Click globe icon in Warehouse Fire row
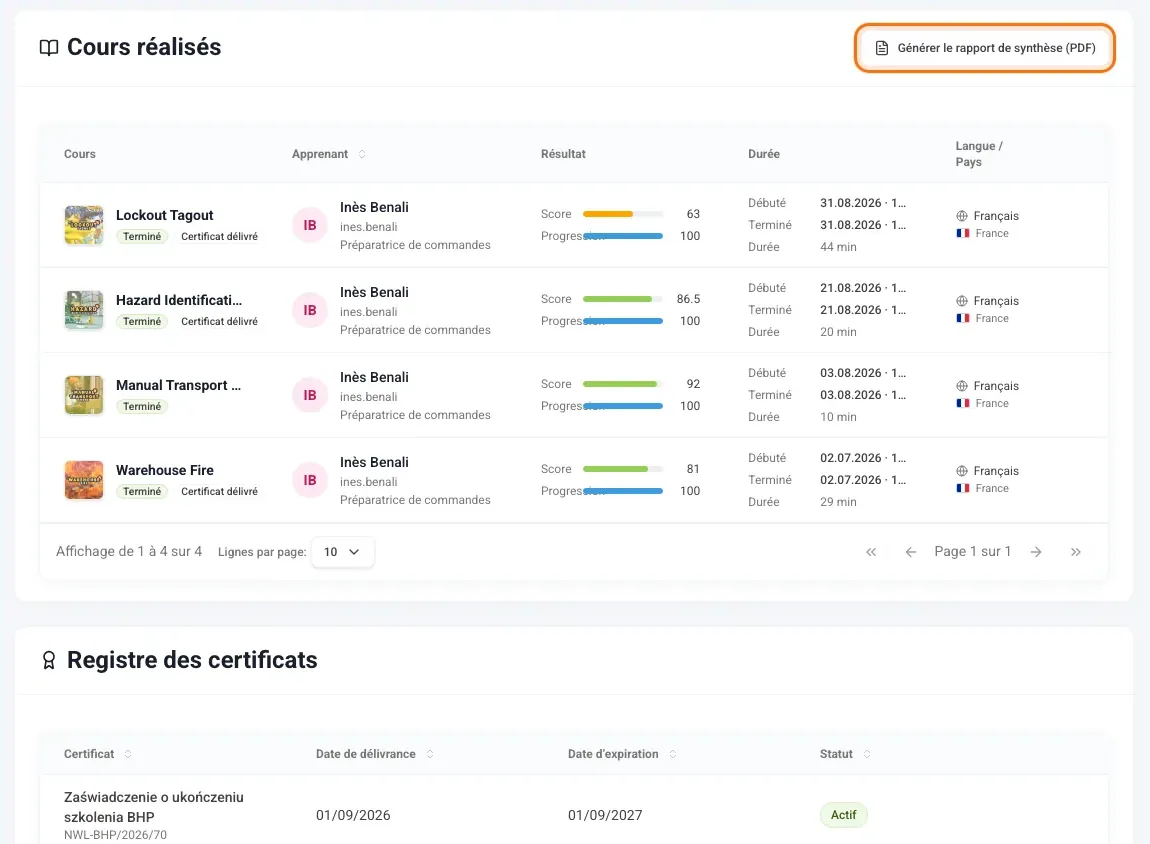This screenshot has width=1150, height=844. 962,471
